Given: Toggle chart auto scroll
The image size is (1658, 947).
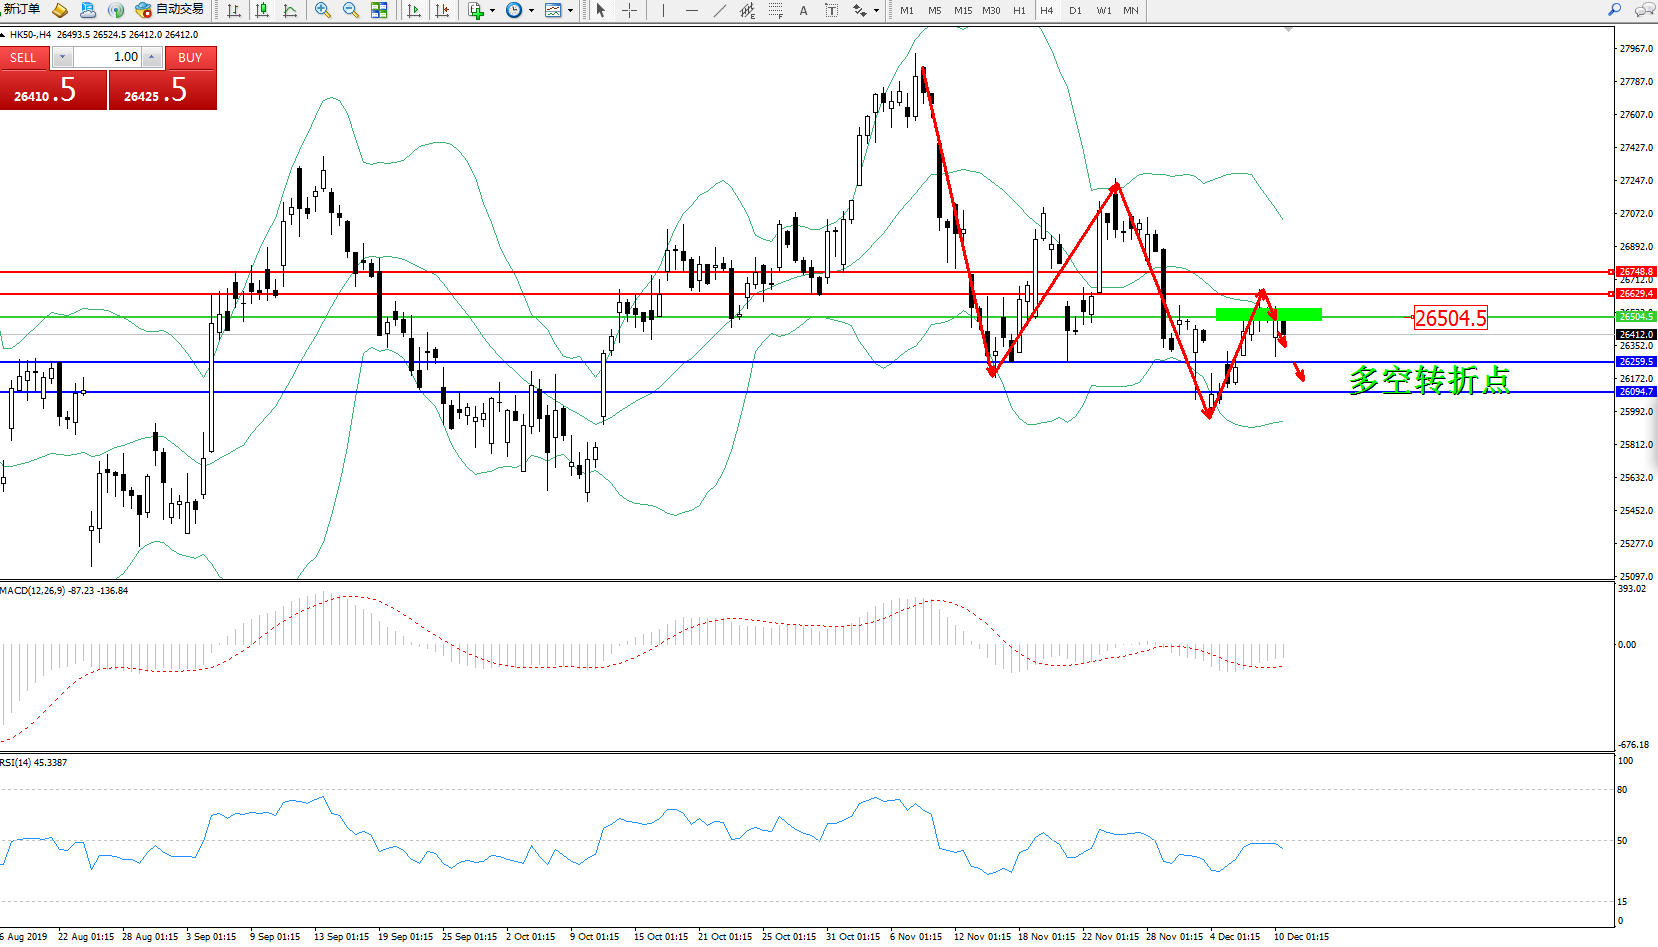Looking at the screenshot, I should (x=414, y=10).
